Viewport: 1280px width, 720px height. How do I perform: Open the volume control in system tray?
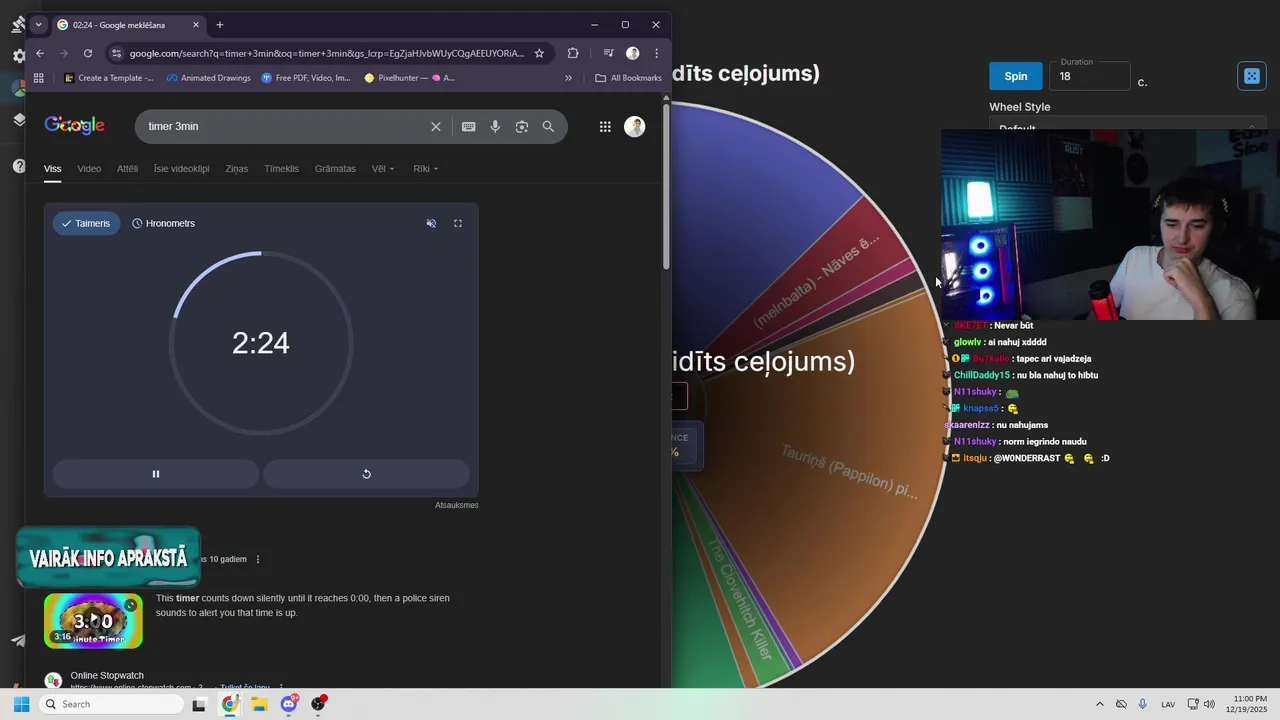1209,704
